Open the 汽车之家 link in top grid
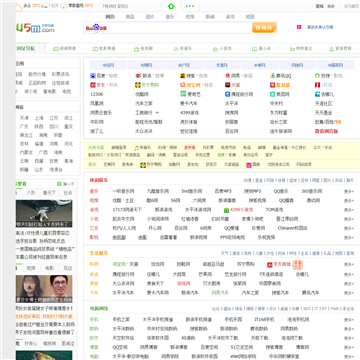The height and width of the screenshot is (360, 360). pos(144,104)
